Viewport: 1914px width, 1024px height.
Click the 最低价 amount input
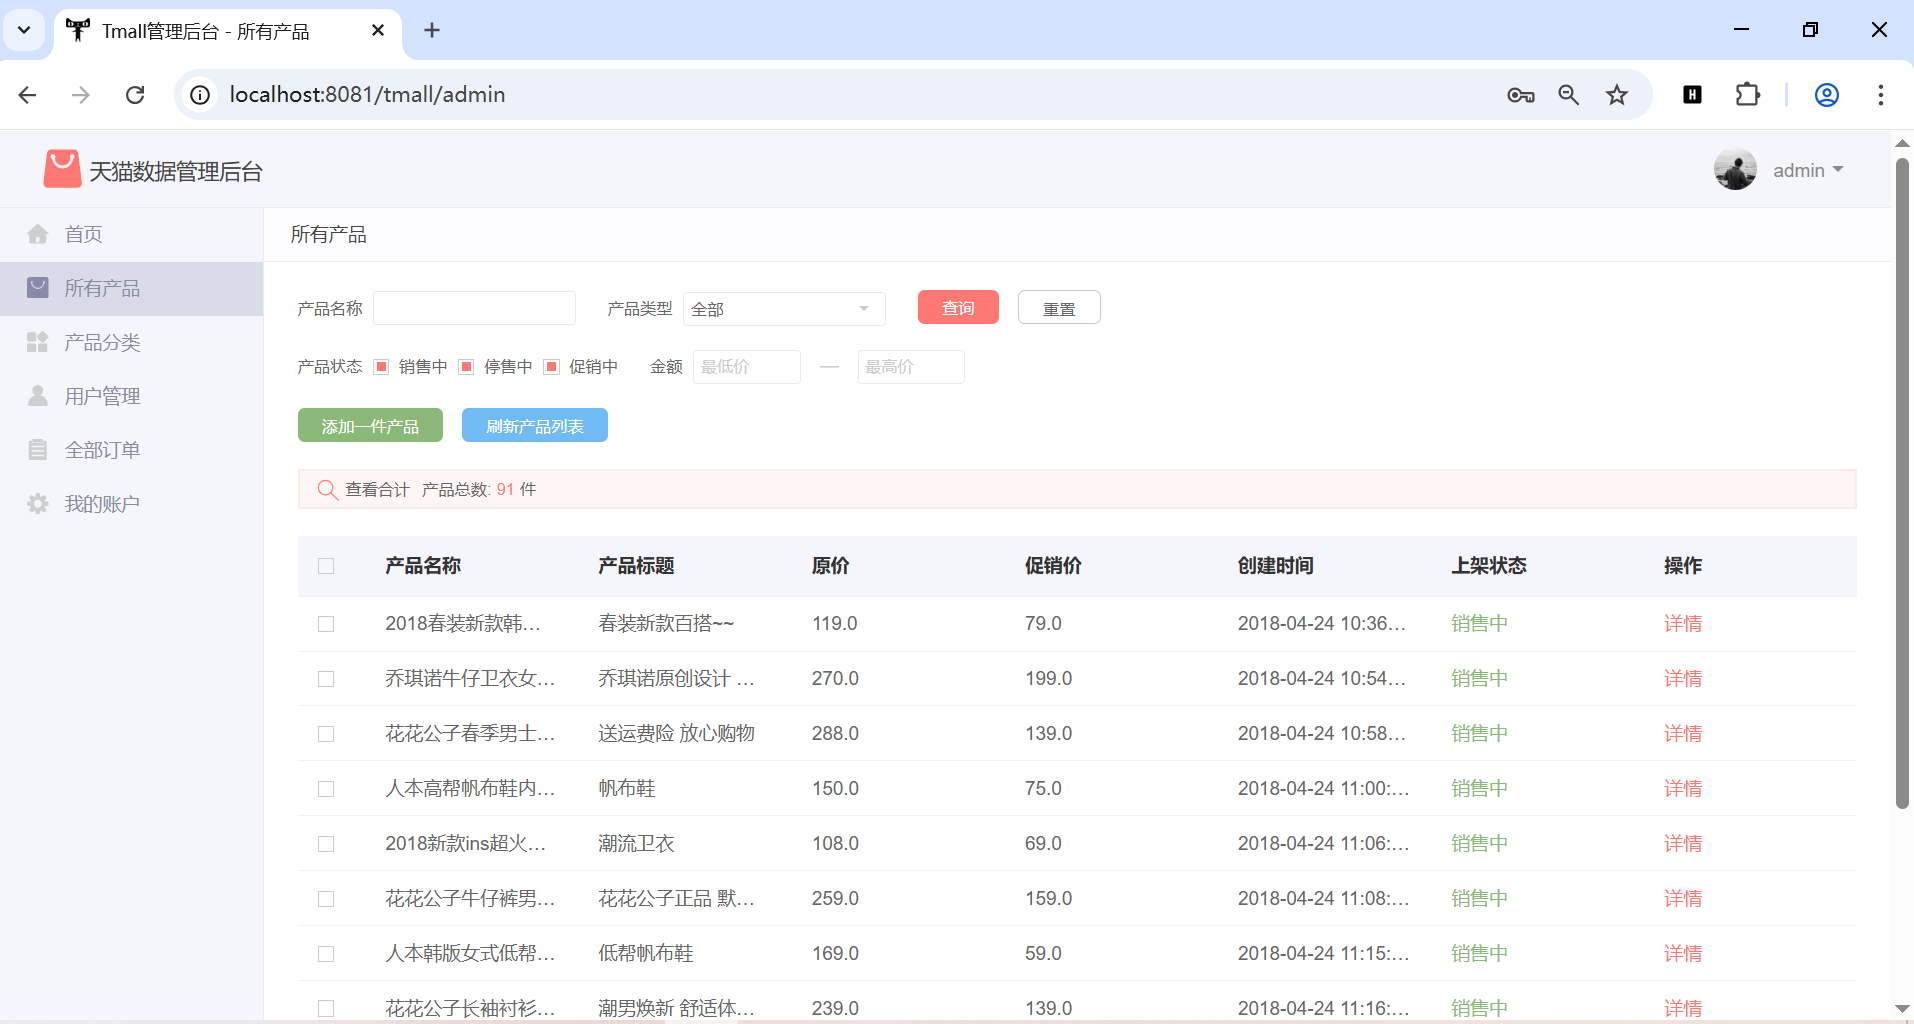click(x=747, y=367)
